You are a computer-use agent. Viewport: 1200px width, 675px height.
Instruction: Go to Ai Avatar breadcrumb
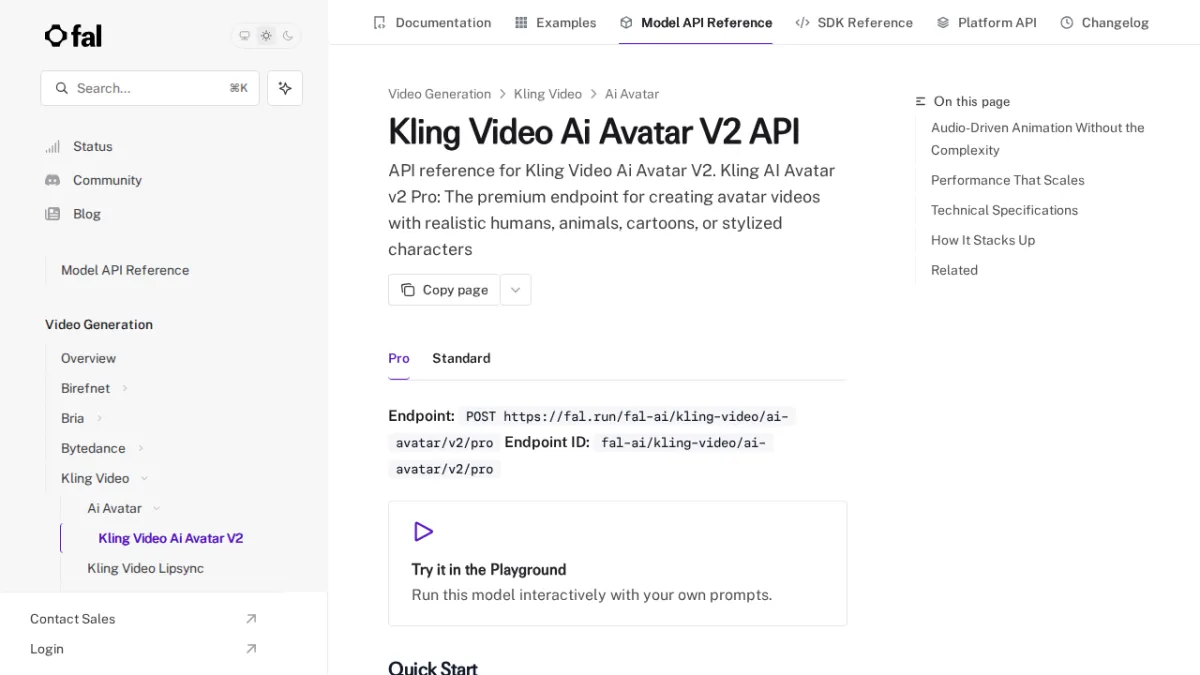[632, 94]
